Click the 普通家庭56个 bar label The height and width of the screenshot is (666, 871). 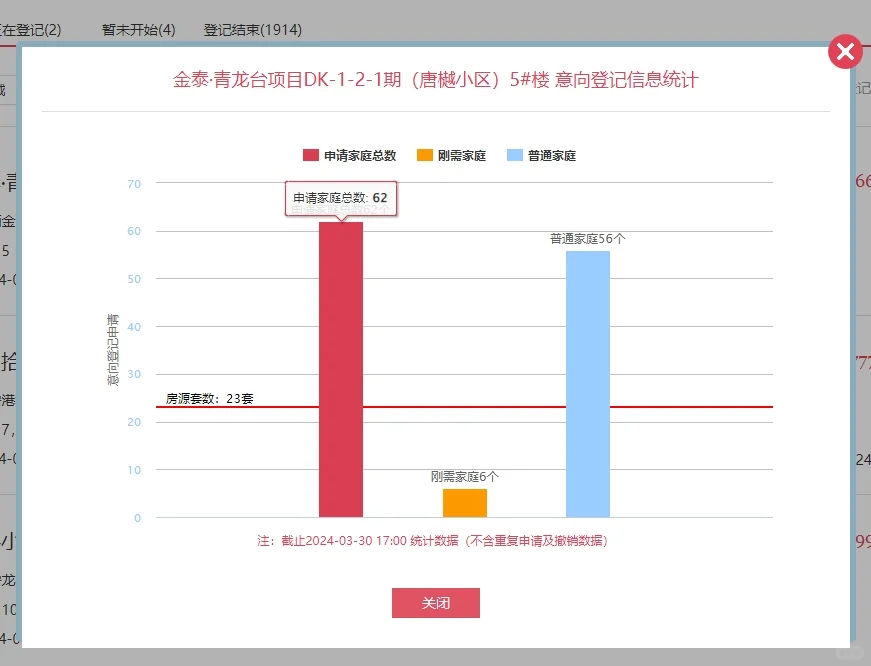click(x=589, y=240)
